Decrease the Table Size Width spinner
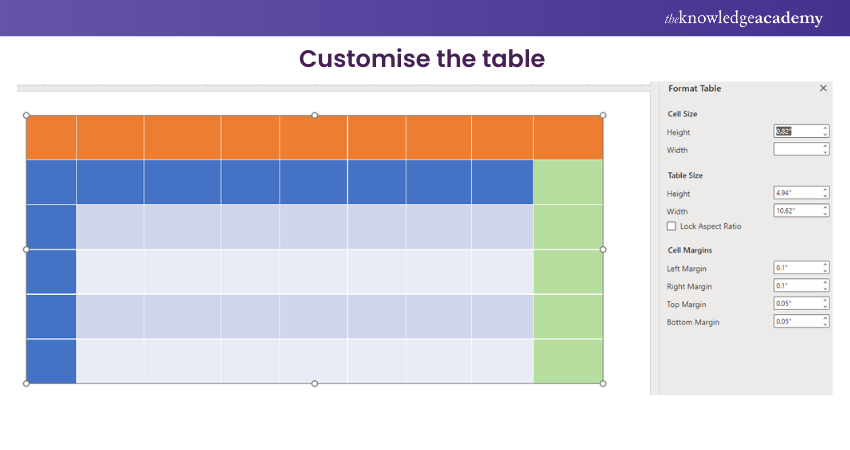 [x=825, y=214]
